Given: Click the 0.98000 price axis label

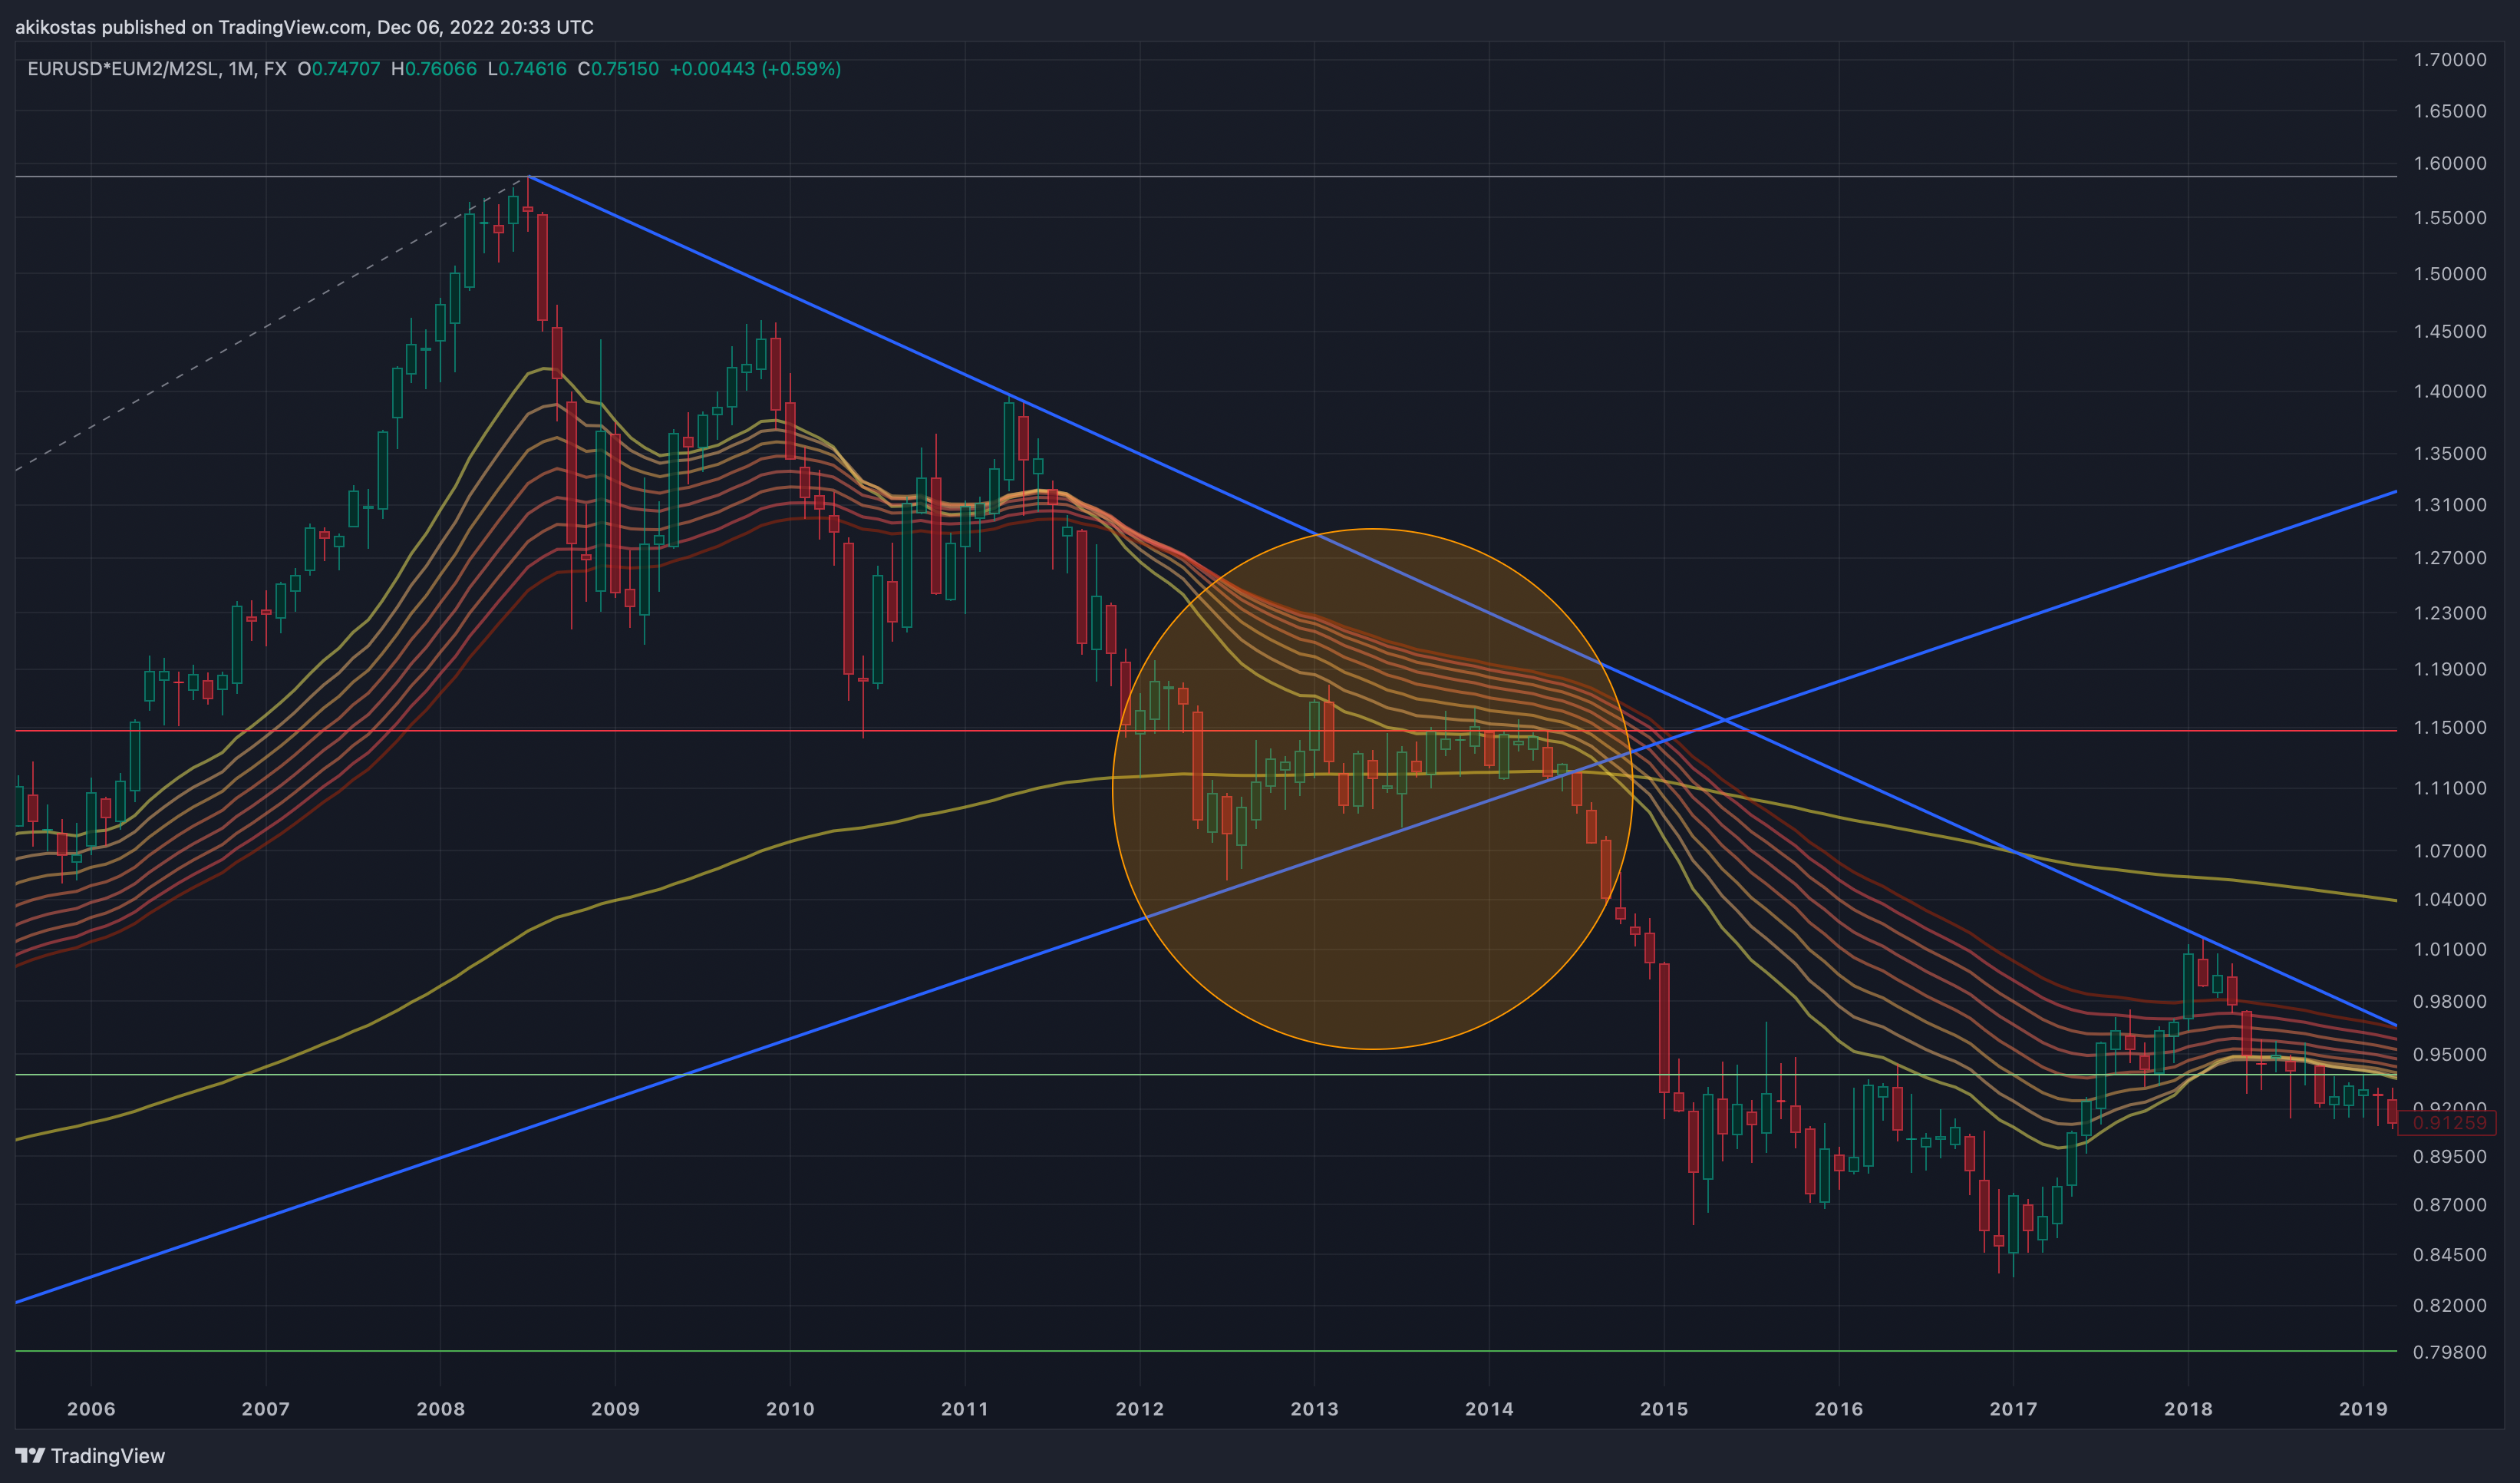Looking at the screenshot, I should point(2450,1001).
